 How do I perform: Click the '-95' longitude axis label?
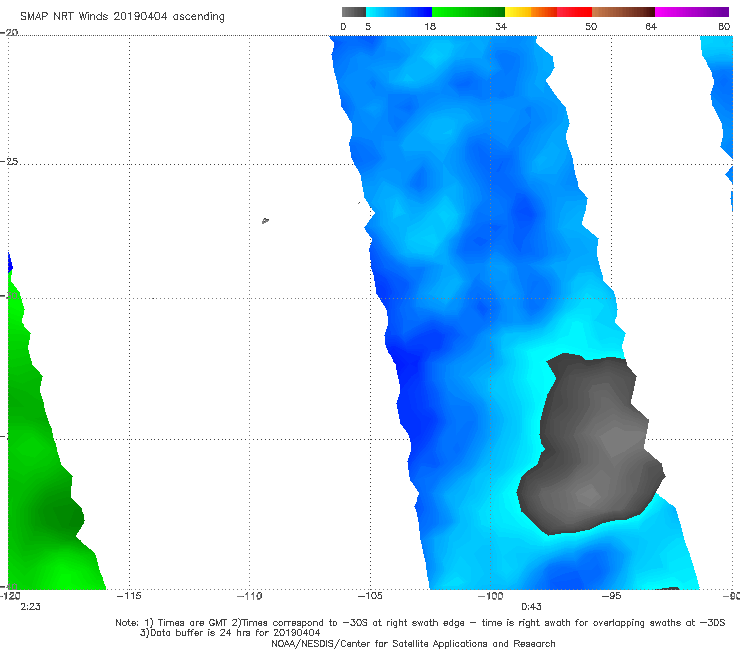(x=611, y=596)
